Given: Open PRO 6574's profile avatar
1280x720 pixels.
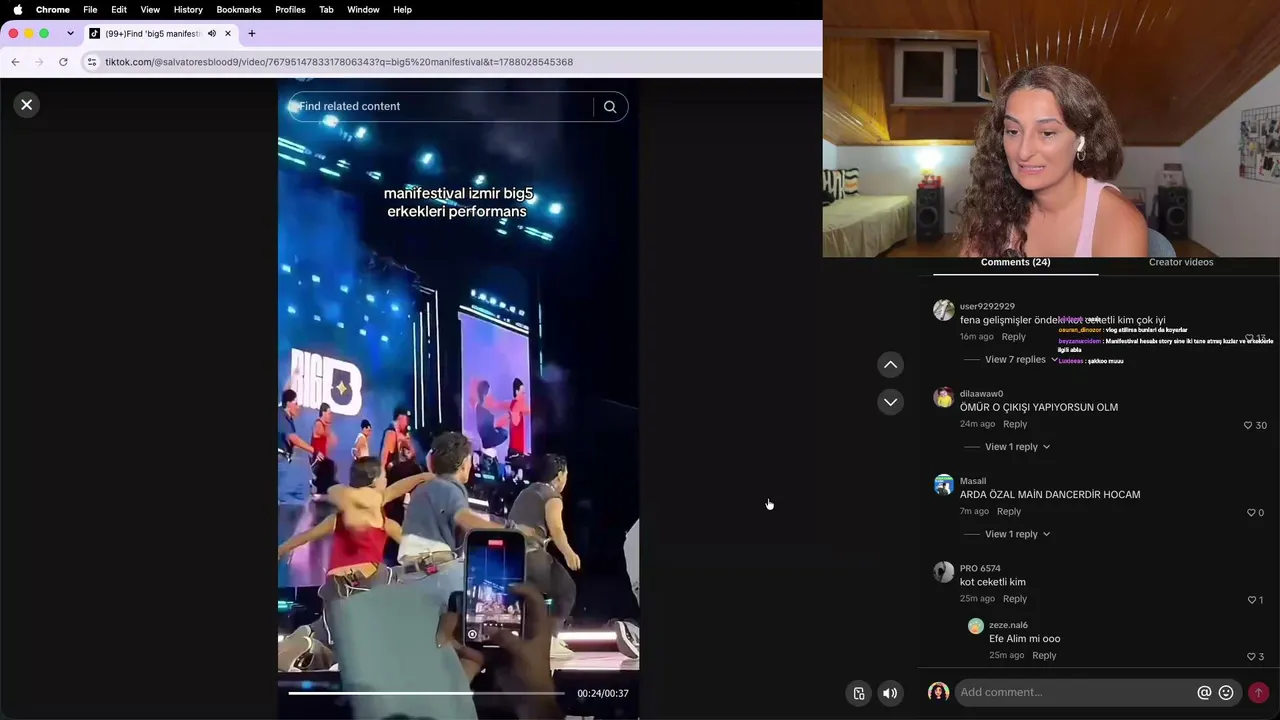Looking at the screenshot, I should click(944, 572).
